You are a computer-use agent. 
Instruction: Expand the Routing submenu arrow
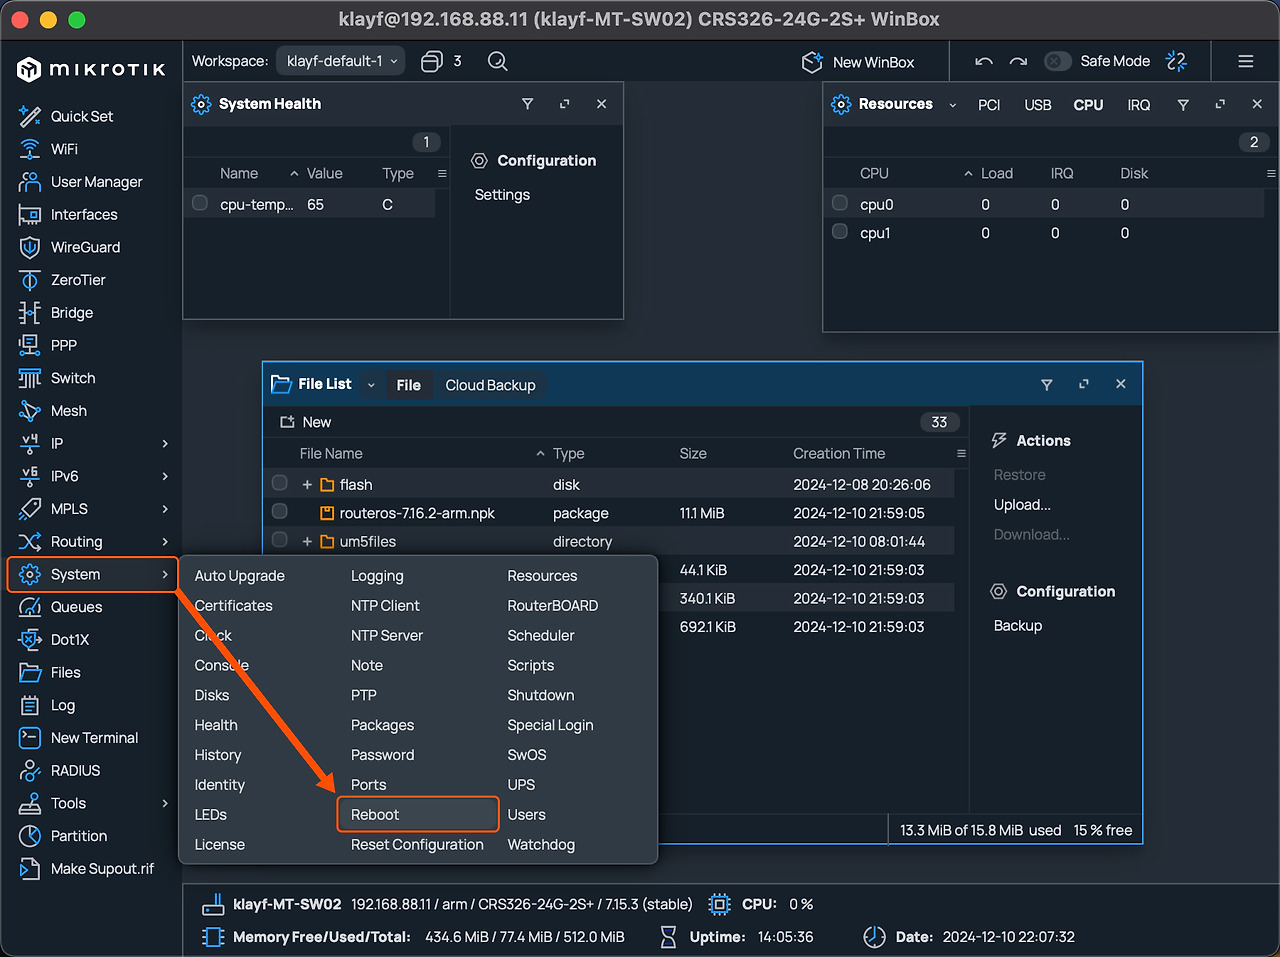[x=165, y=542]
